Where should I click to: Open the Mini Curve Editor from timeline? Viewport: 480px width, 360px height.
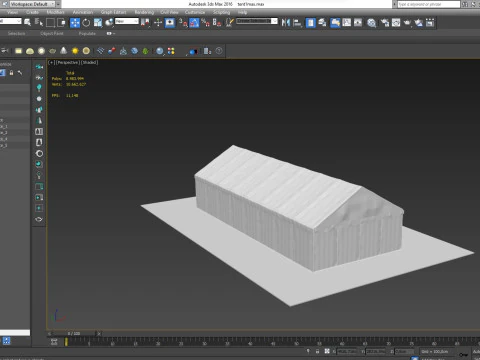tap(54, 342)
